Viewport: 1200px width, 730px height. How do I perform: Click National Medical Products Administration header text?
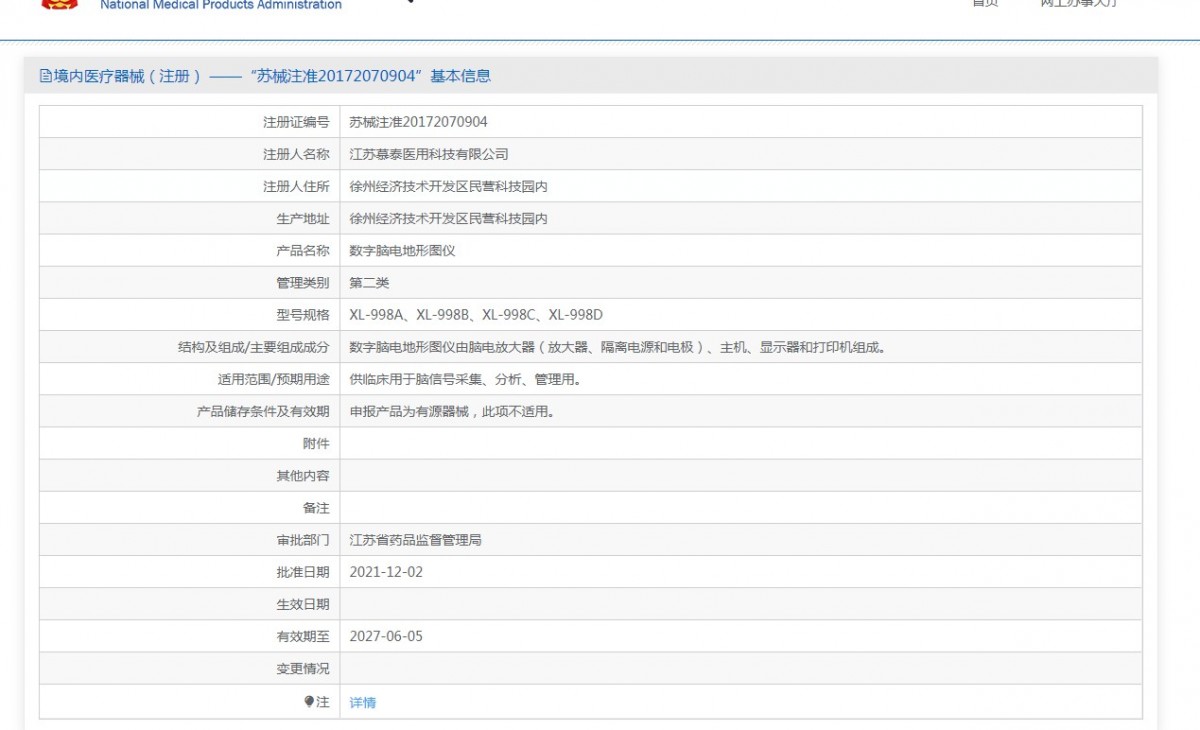click(221, 5)
